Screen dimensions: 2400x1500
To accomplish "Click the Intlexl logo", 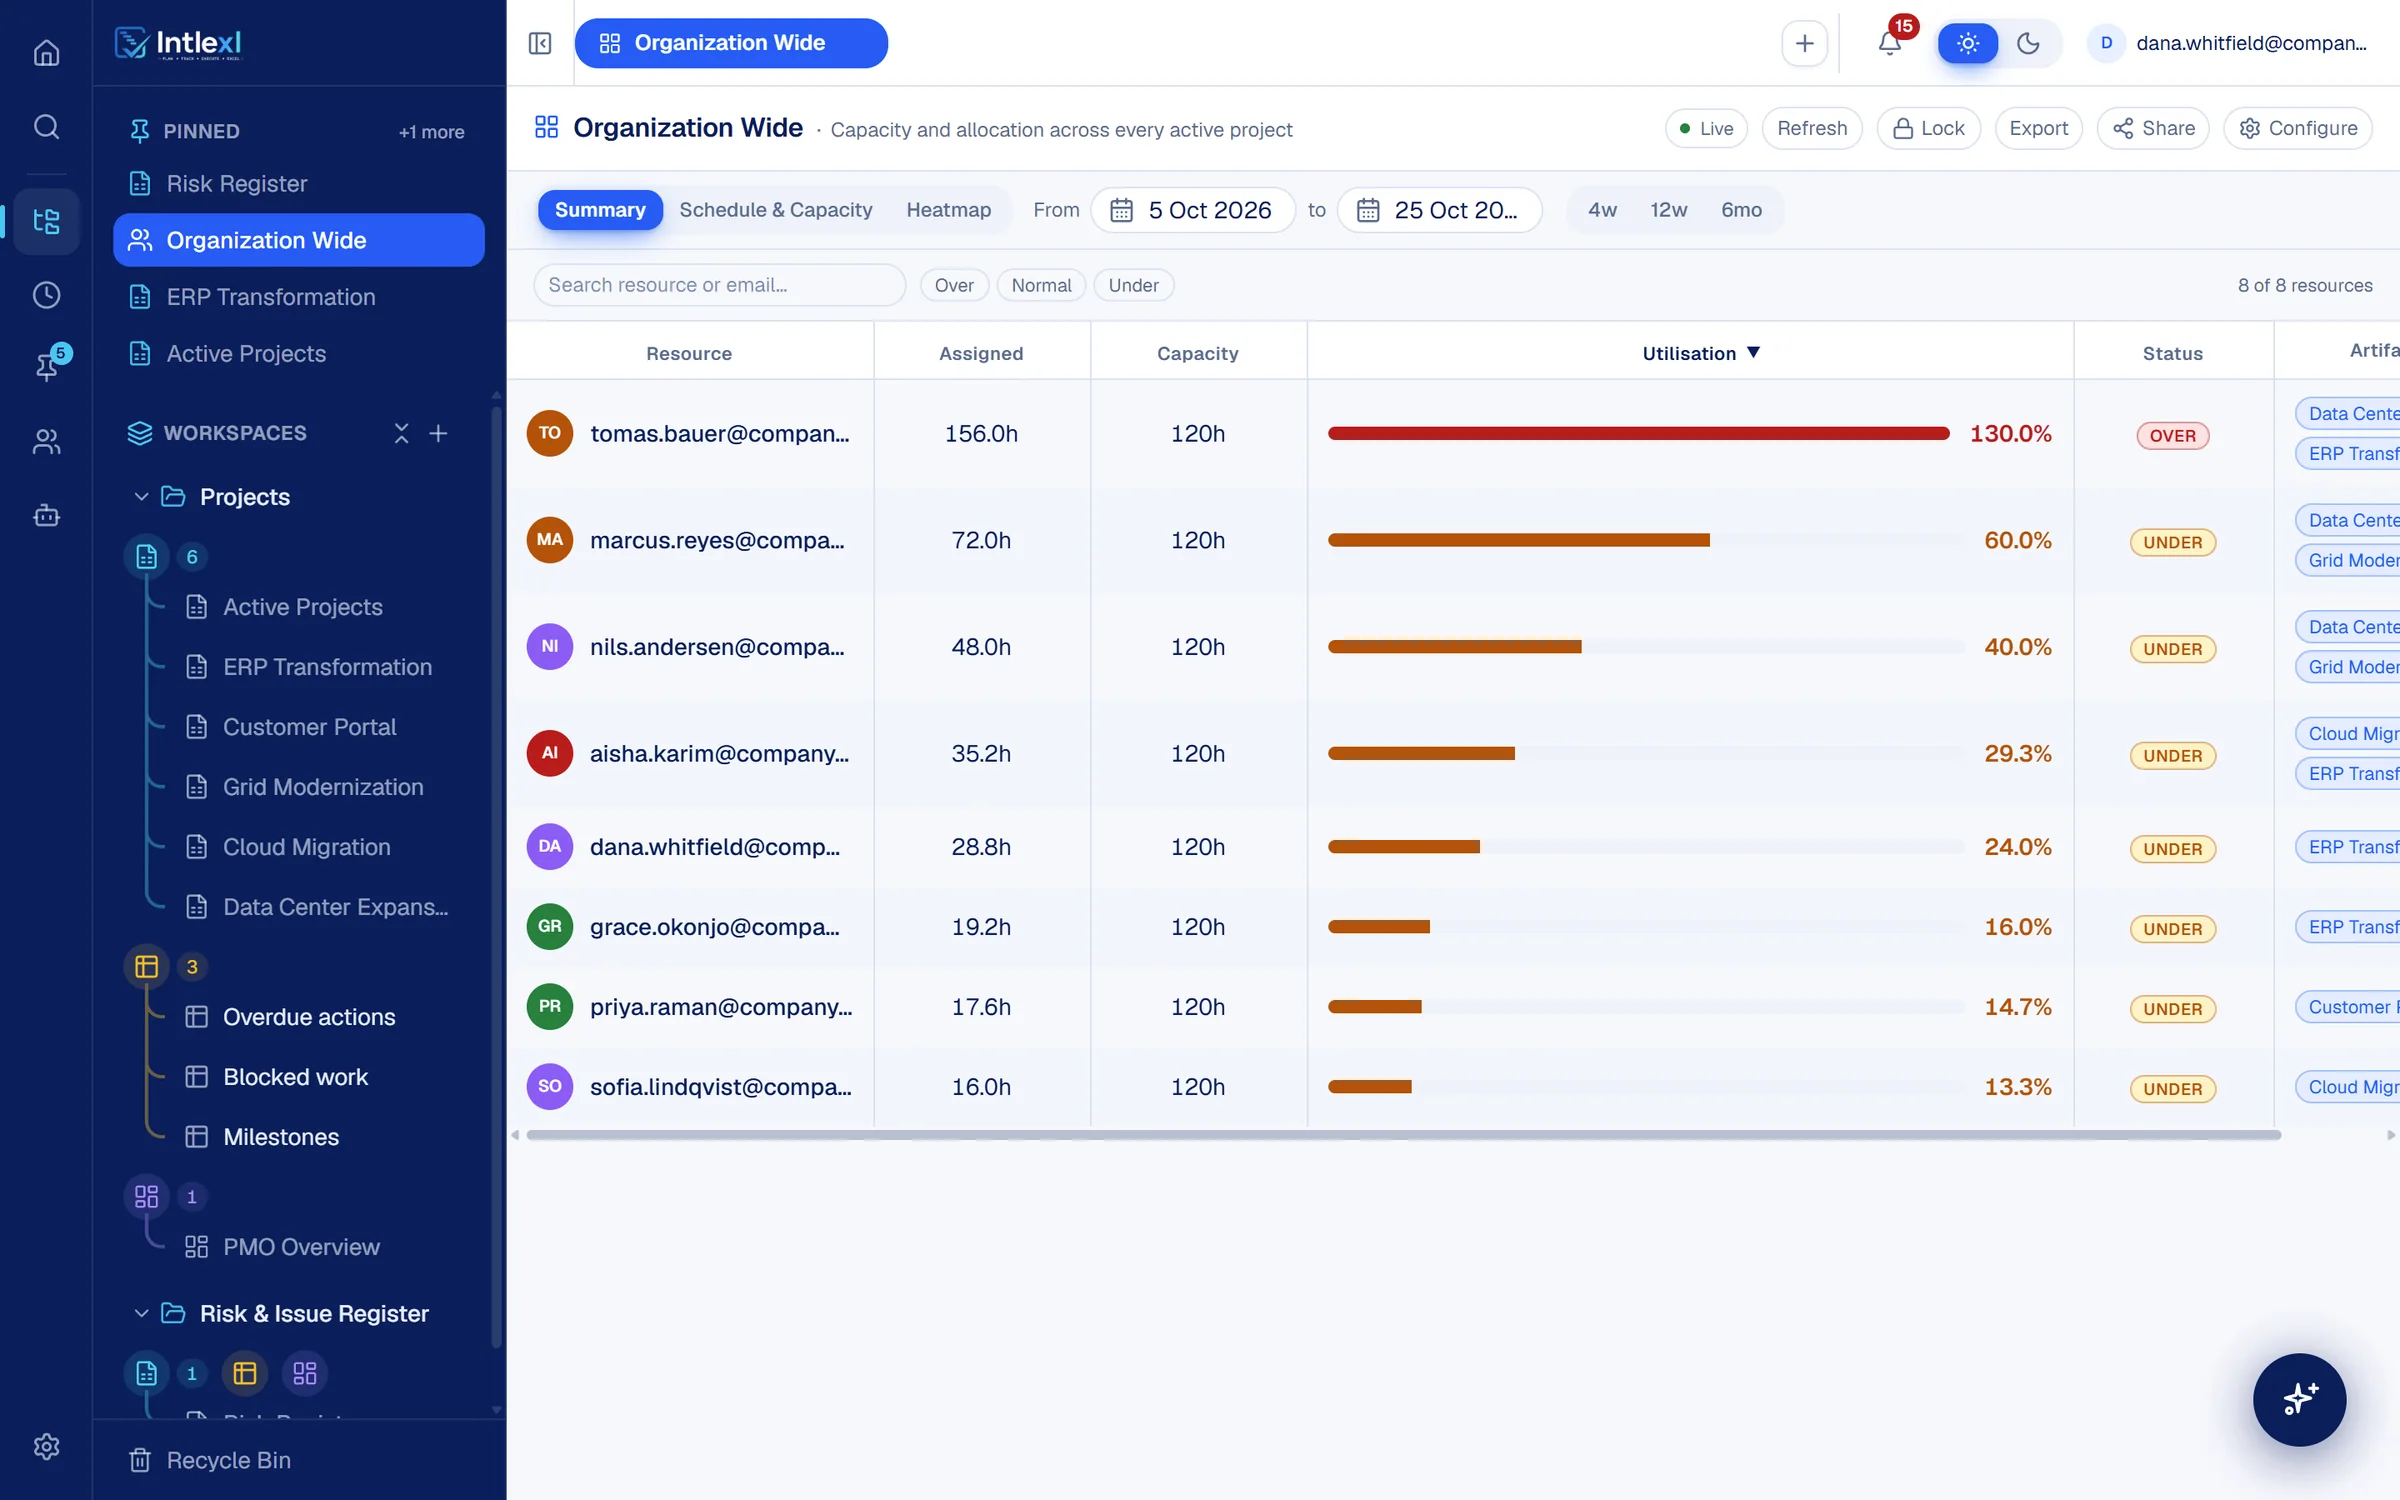I will coord(178,43).
